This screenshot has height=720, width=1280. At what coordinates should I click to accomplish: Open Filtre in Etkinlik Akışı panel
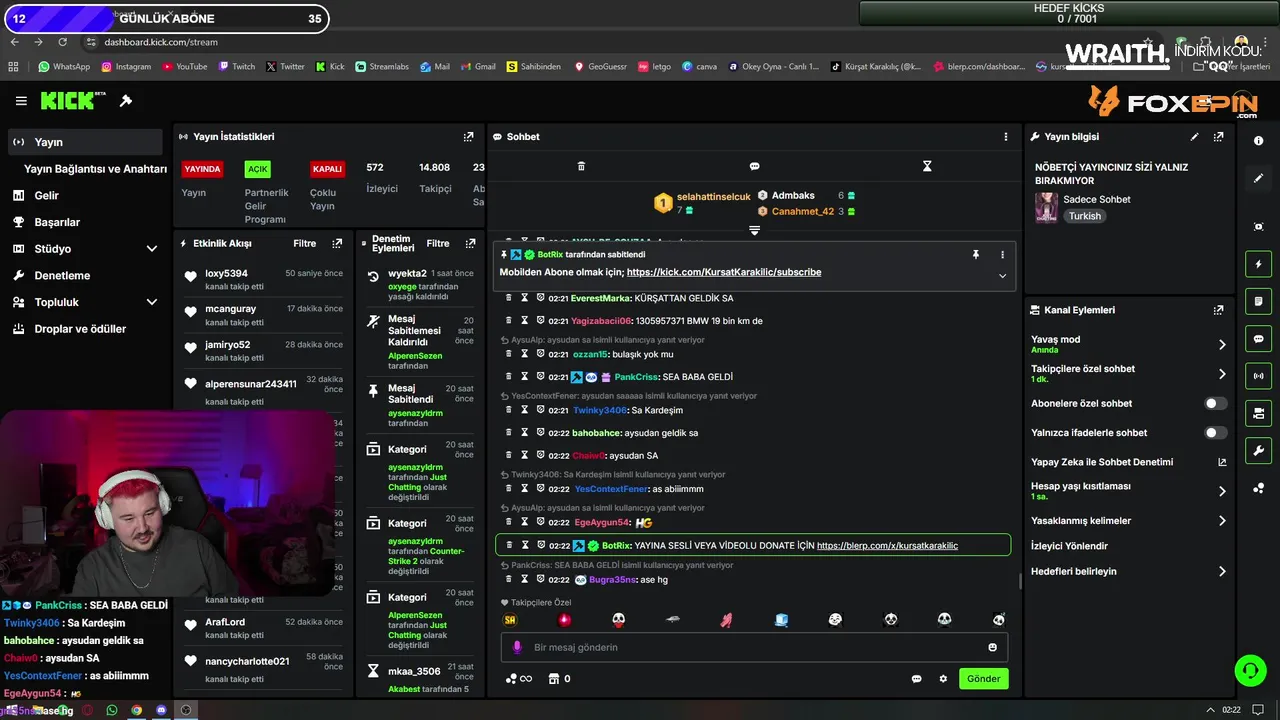pos(304,243)
